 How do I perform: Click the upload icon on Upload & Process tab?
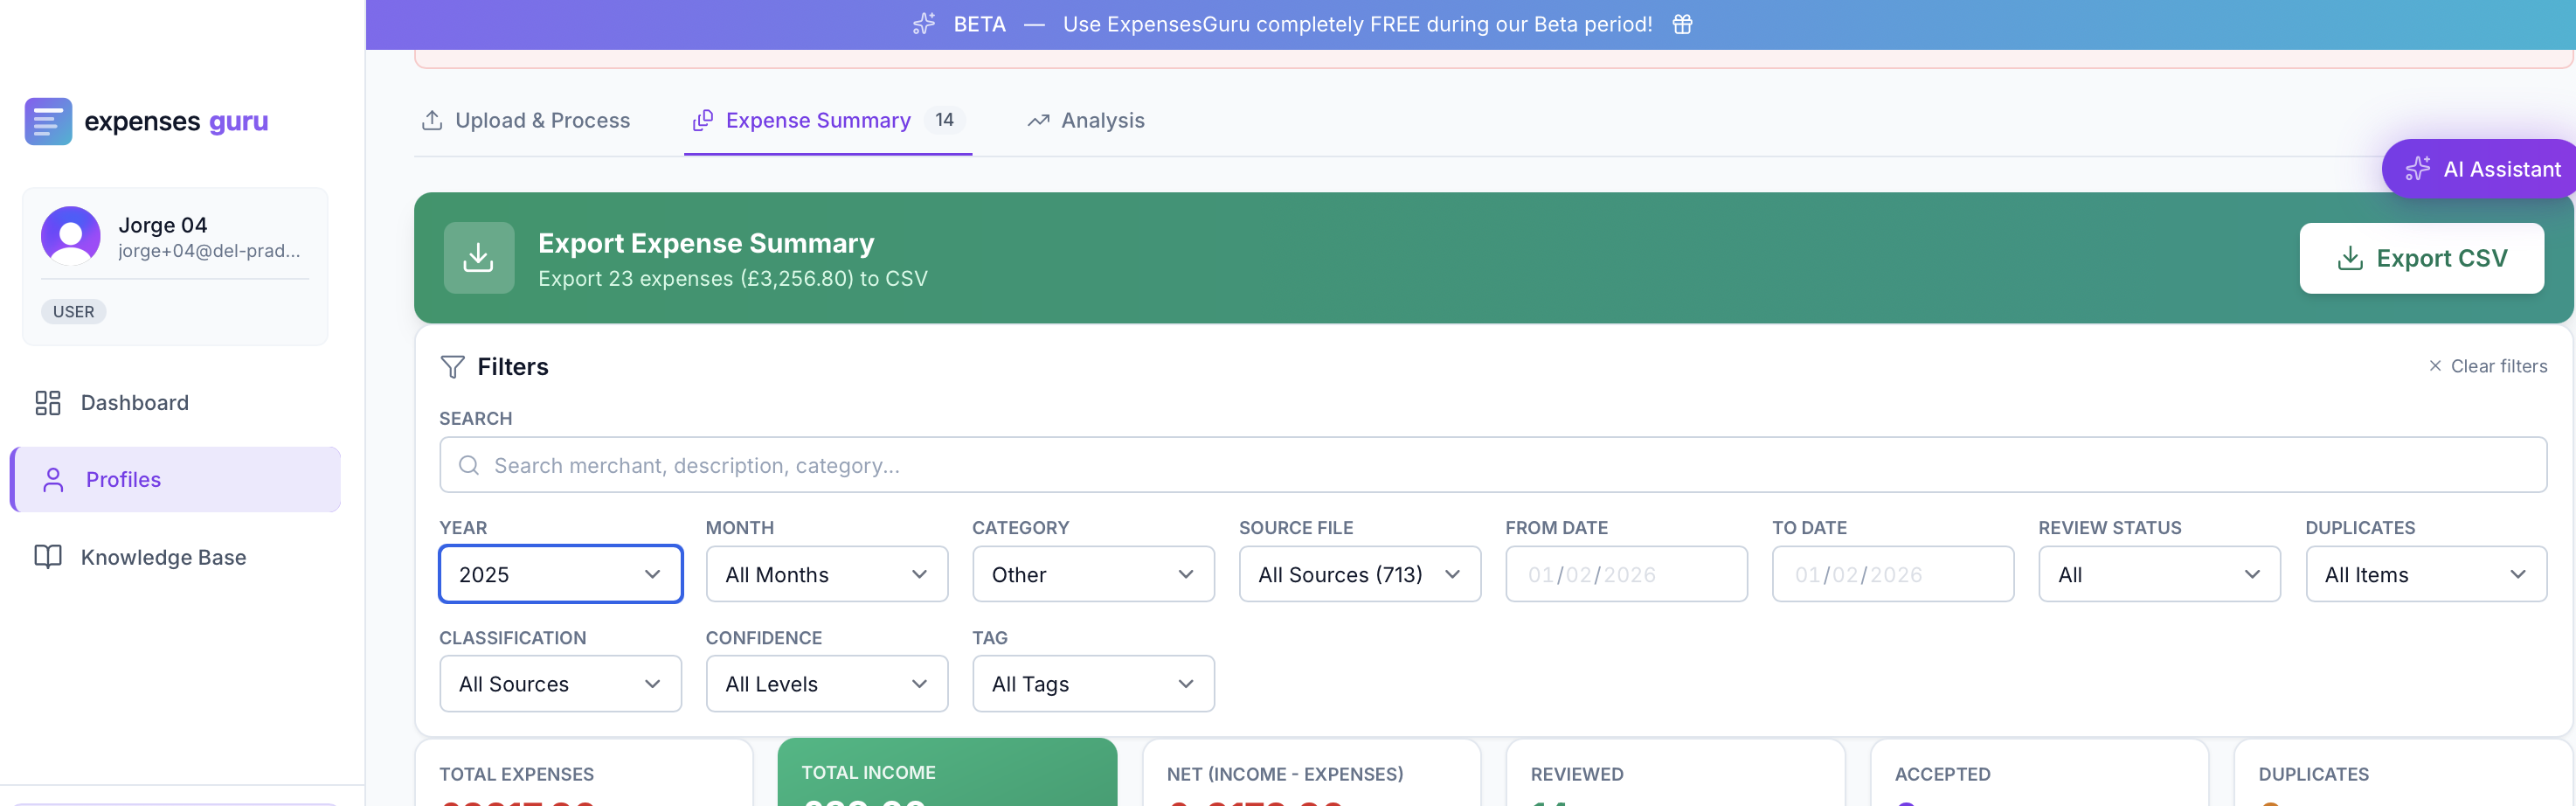click(431, 120)
